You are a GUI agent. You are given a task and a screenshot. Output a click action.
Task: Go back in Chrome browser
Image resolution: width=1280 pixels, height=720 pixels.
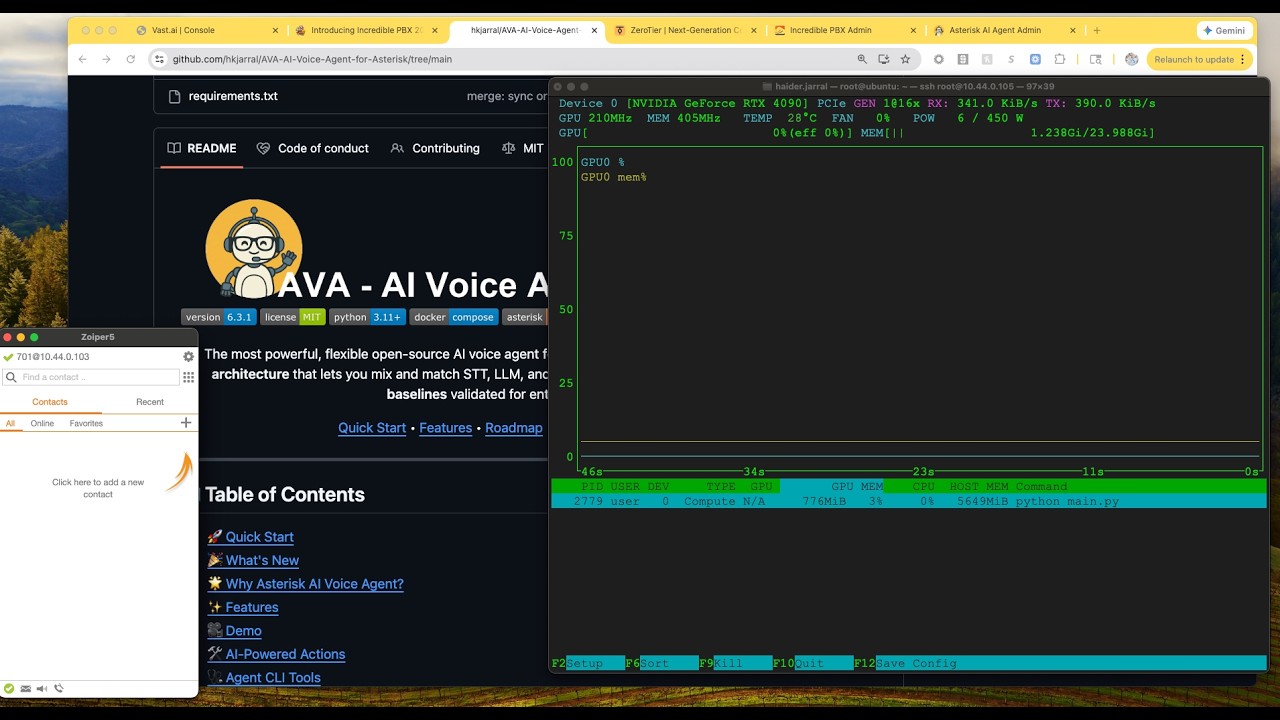(x=82, y=59)
